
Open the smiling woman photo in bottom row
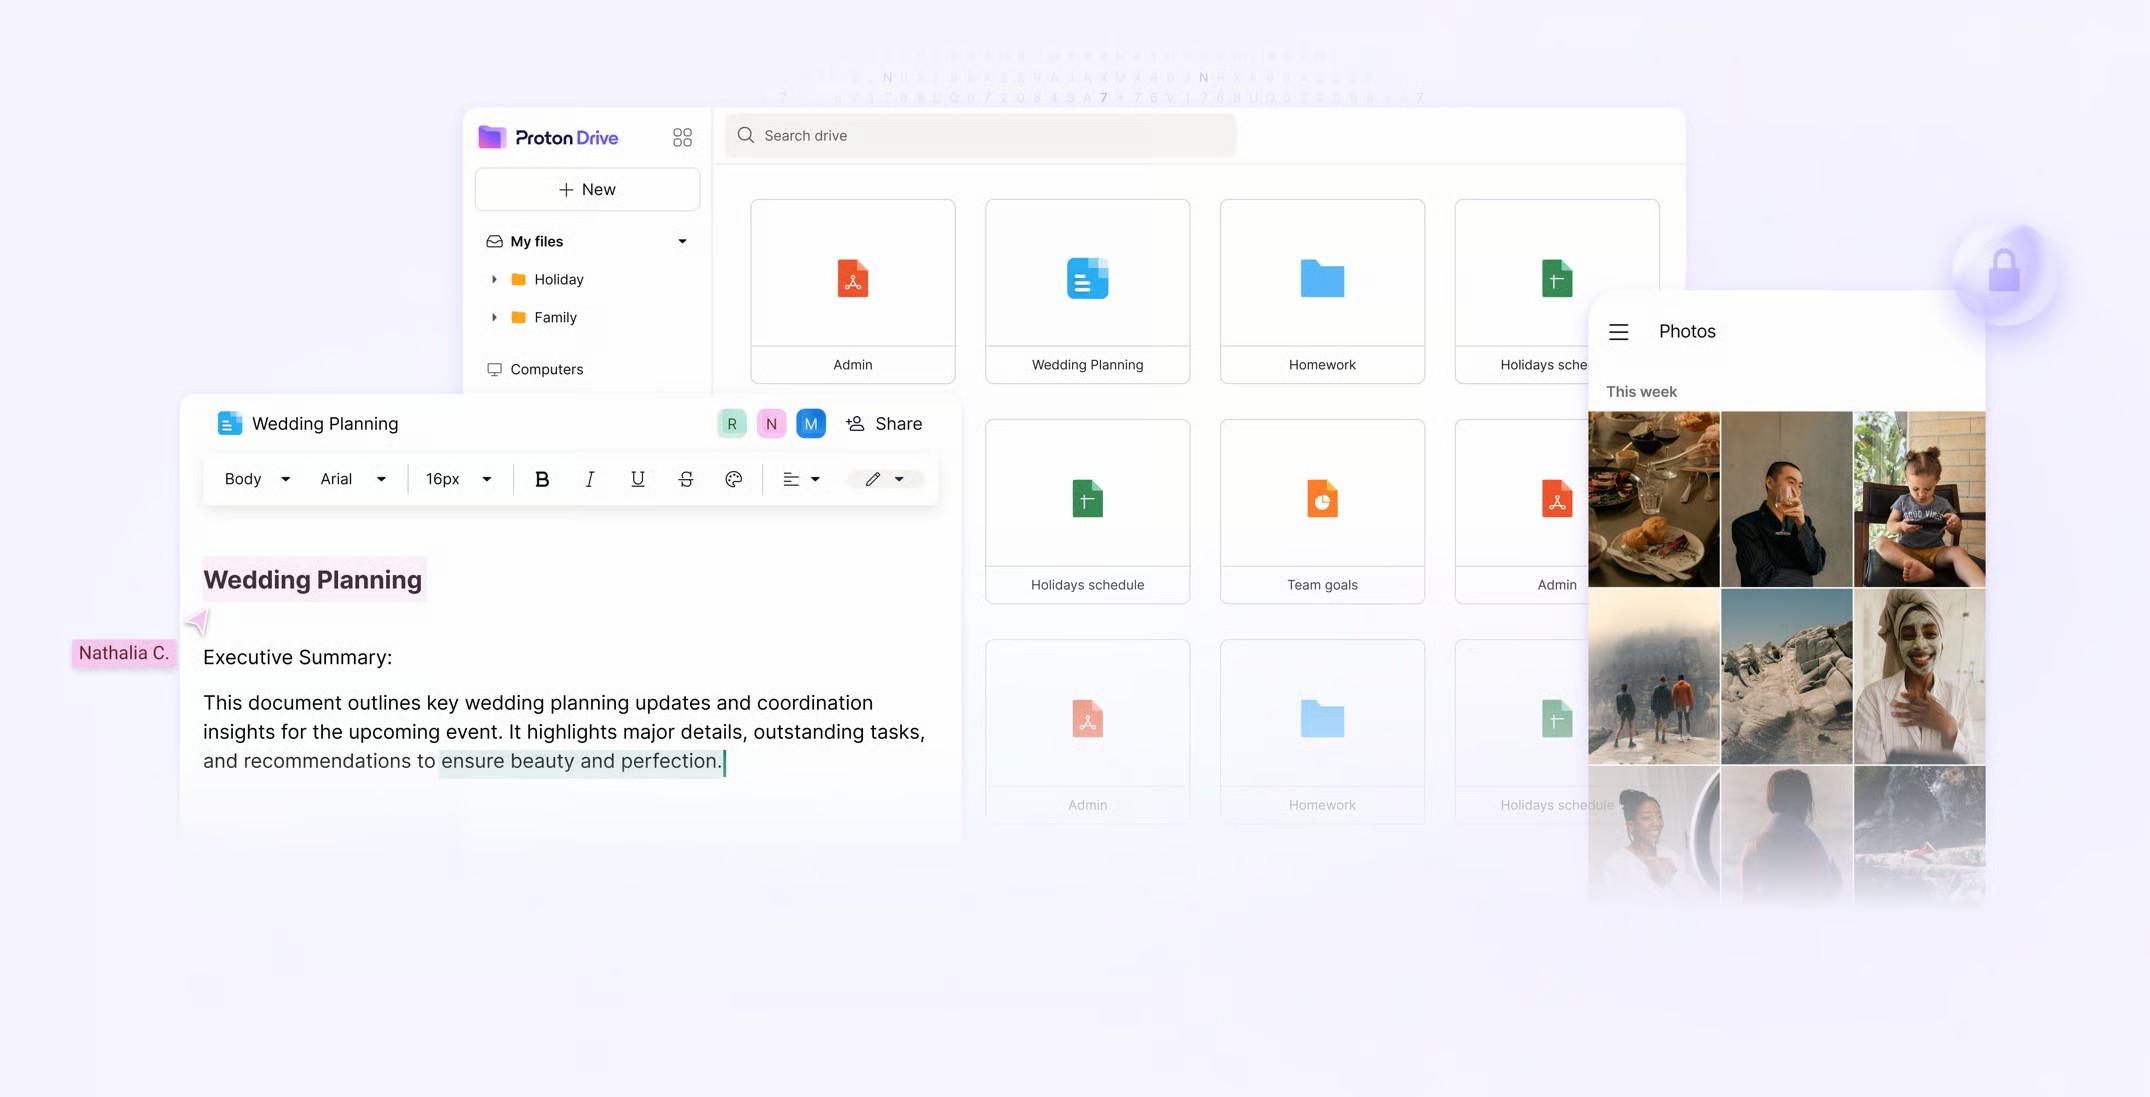click(1654, 835)
